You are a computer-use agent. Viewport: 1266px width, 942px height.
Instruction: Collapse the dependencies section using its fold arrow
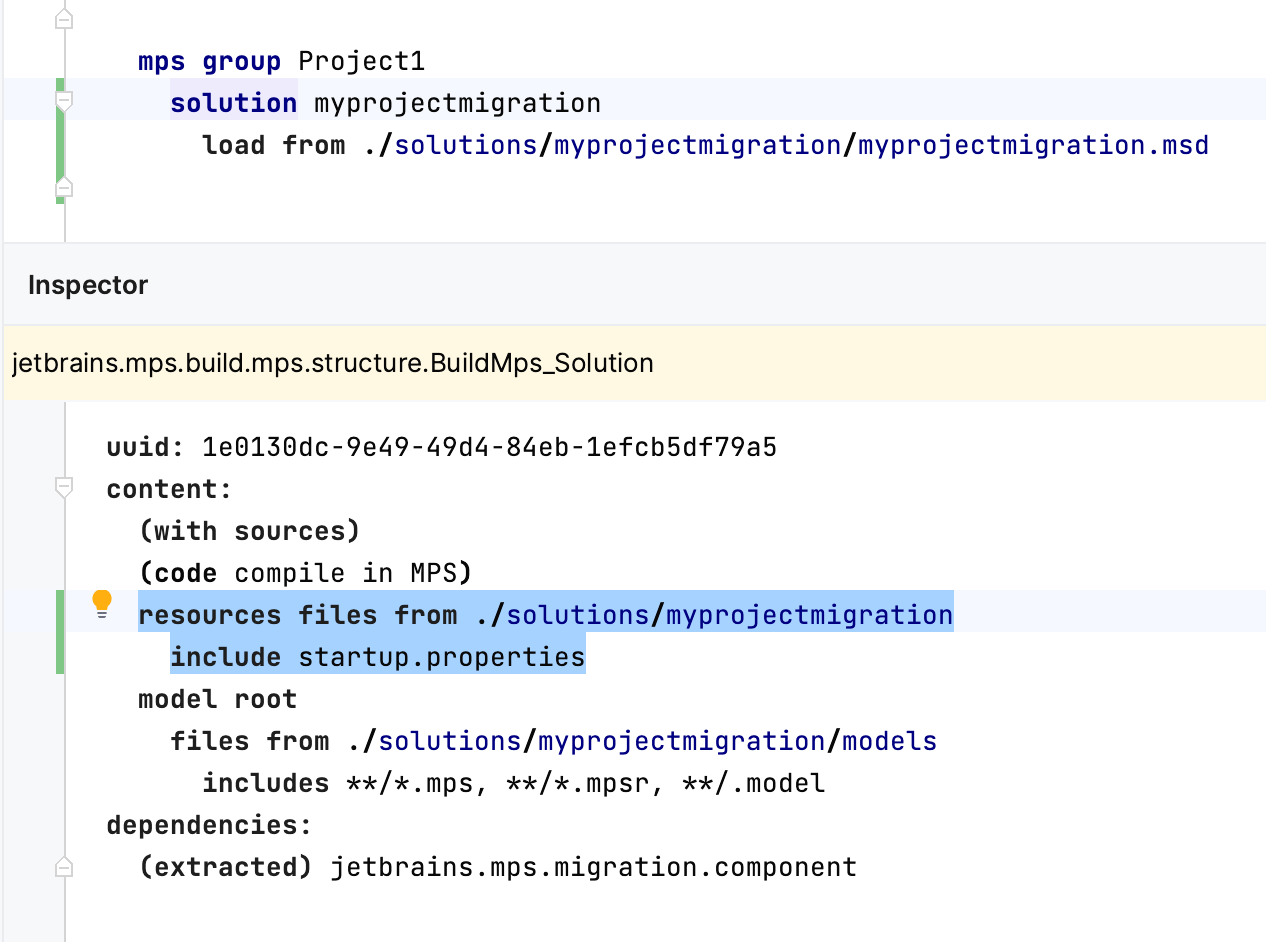click(63, 866)
